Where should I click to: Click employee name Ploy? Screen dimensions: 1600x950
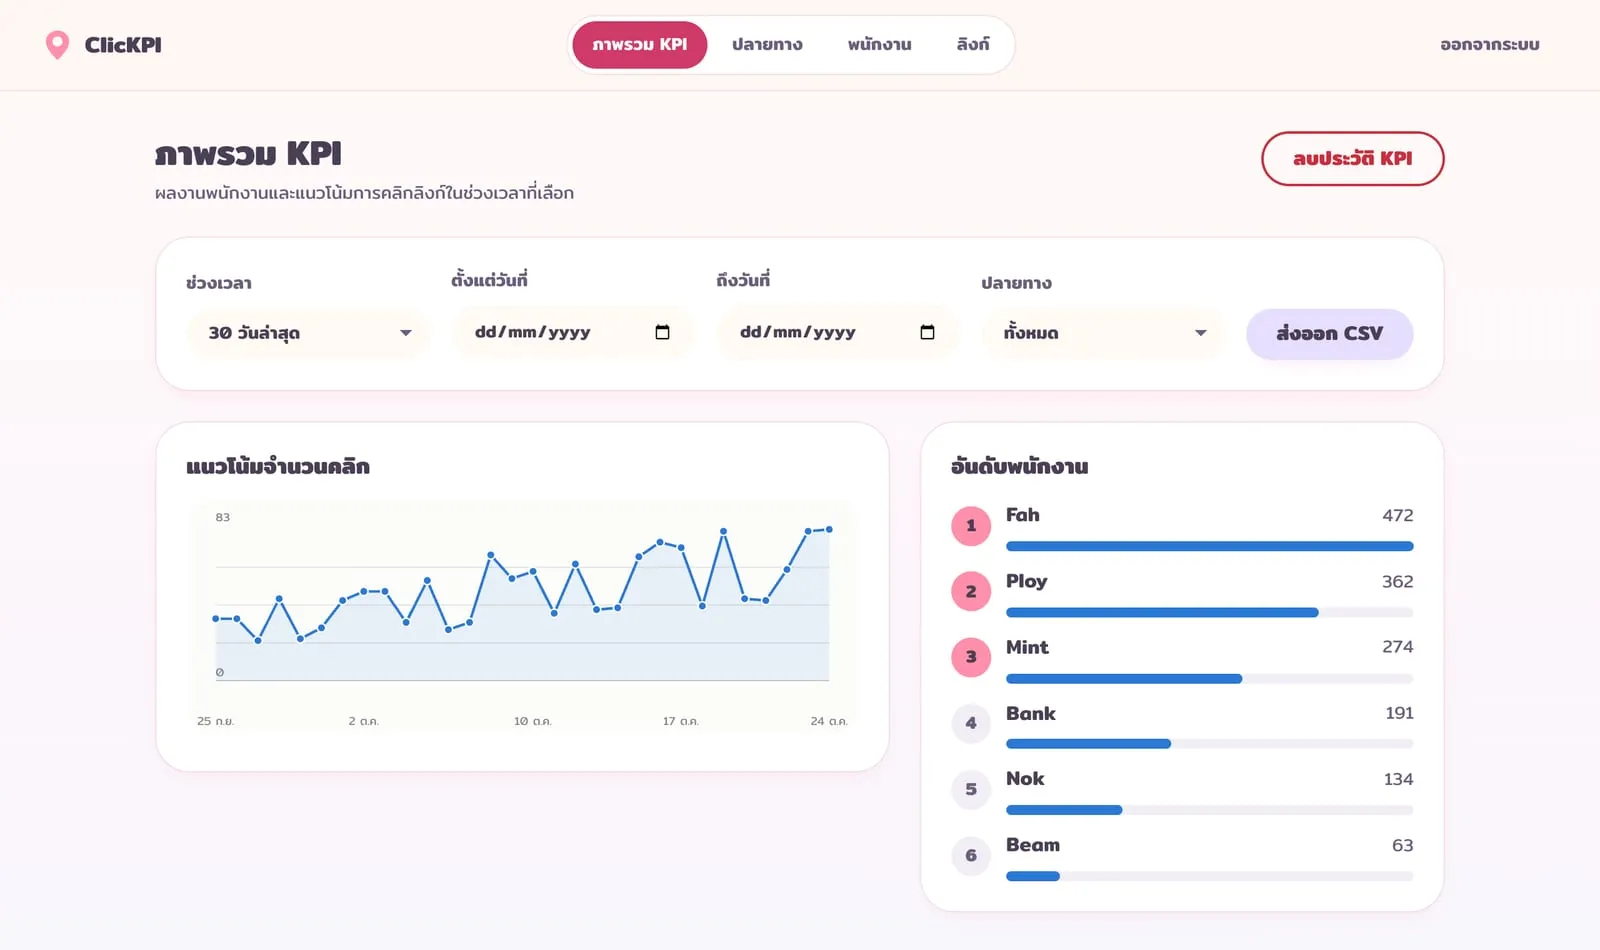[x=1027, y=581]
